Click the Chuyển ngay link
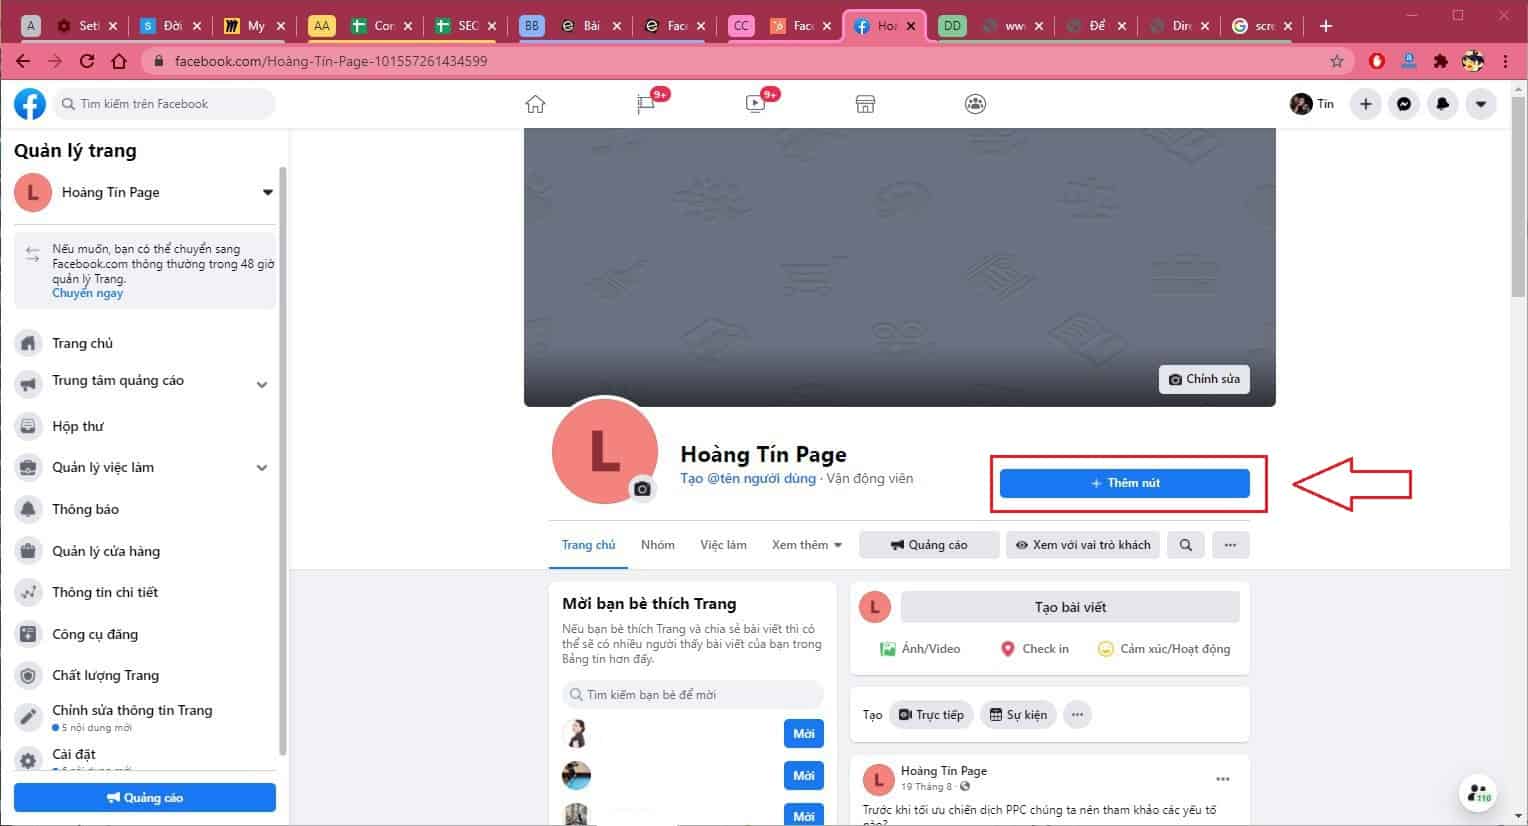Viewport: 1528px width, 826px height. tap(88, 294)
